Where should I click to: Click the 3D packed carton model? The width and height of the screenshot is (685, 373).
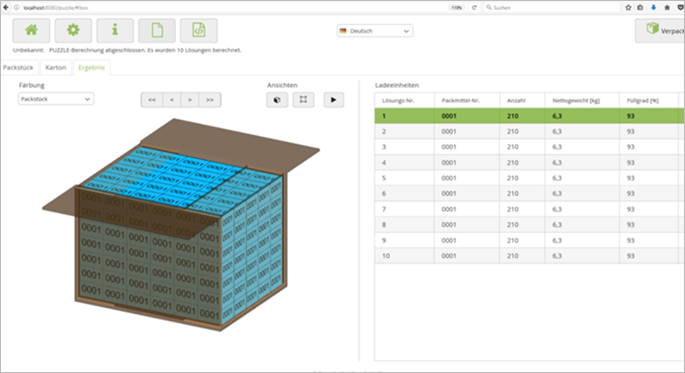pyautogui.click(x=181, y=225)
